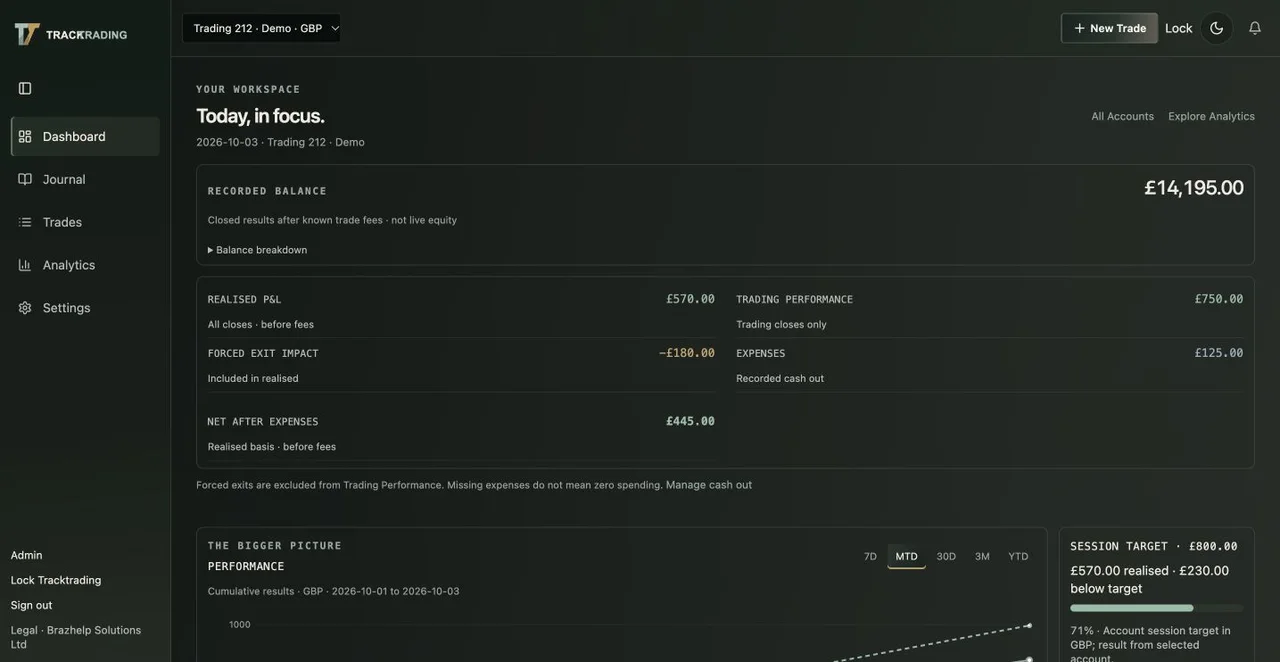Viewport: 1280px width, 662px height.
Task: Open the Explore Analytics link
Action: click(1212, 116)
